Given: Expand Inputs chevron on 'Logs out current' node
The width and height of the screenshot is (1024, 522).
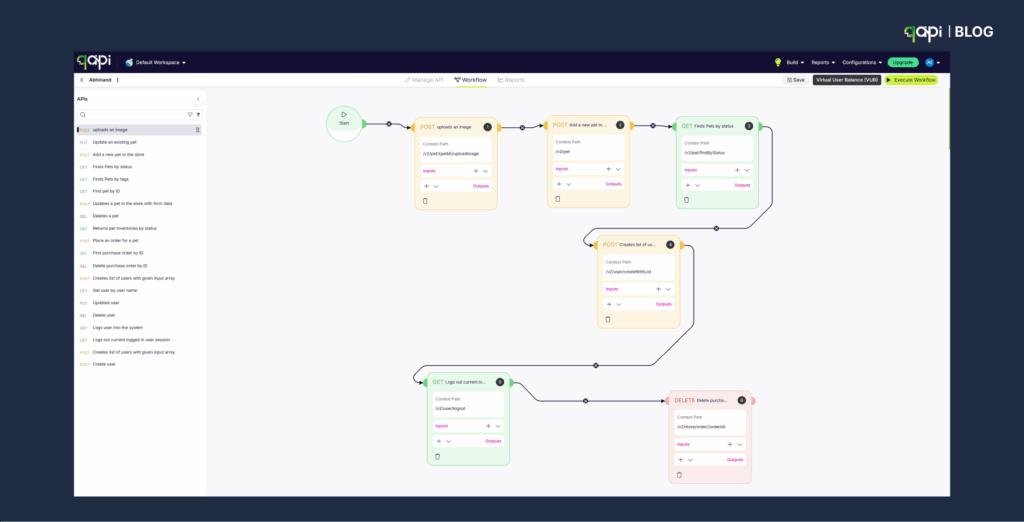Looking at the screenshot, I should (498, 426).
